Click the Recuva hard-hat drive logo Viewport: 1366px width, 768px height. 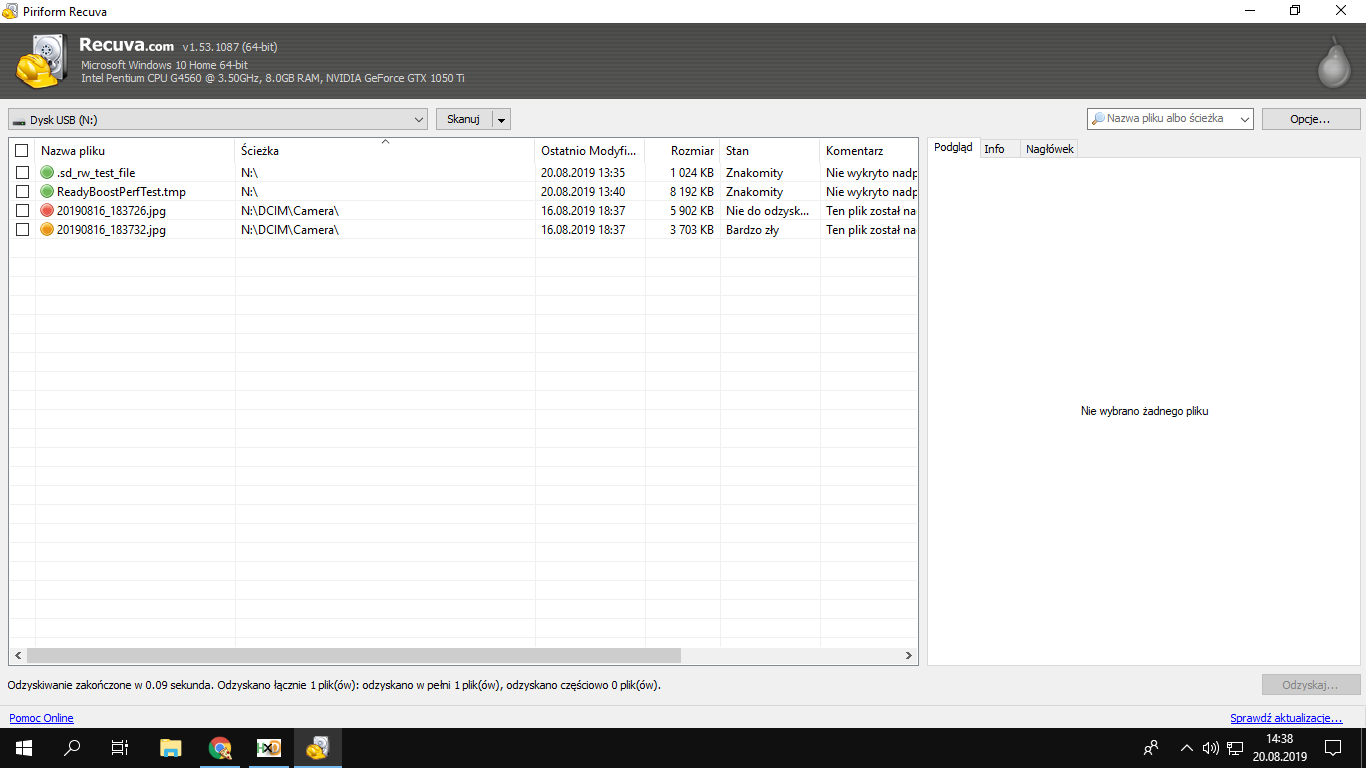click(41, 62)
